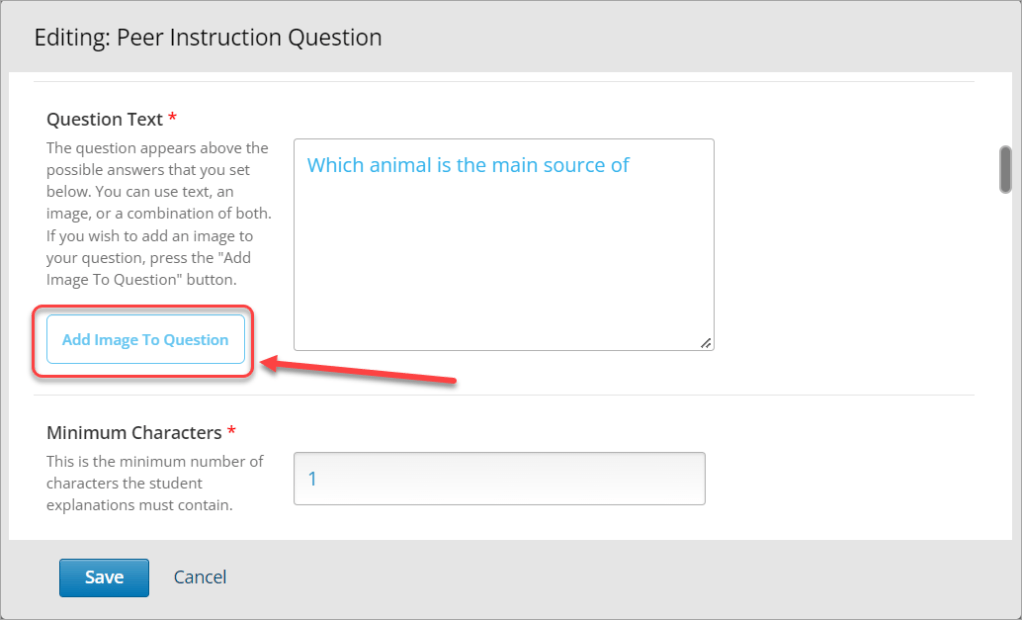This screenshot has height=620, width=1022.
Task: Click help paragraph under Question Text label
Action: click(x=158, y=214)
